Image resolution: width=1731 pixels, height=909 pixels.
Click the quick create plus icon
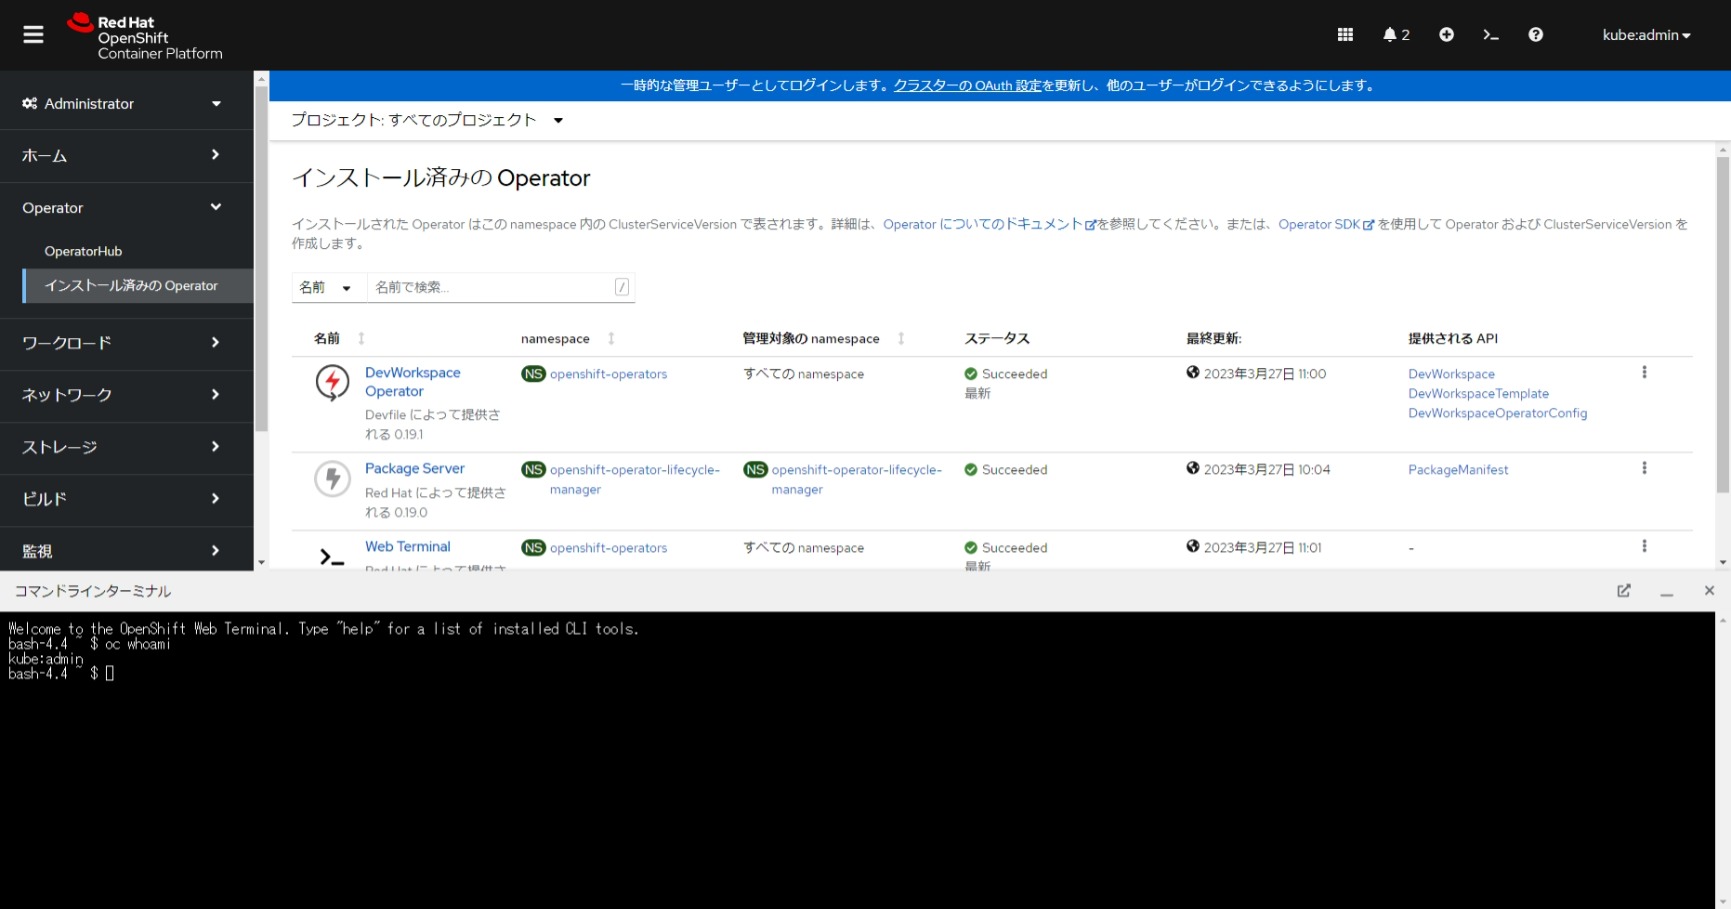pos(1446,34)
